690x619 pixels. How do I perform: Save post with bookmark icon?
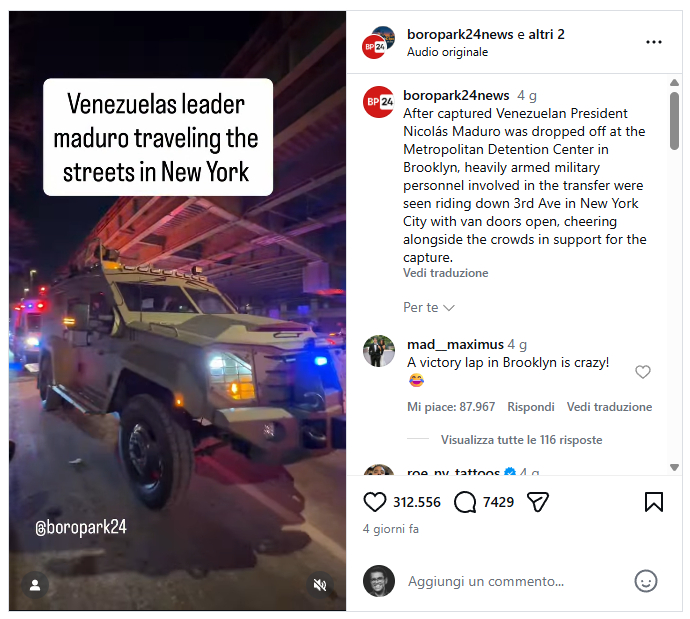pos(654,502)
